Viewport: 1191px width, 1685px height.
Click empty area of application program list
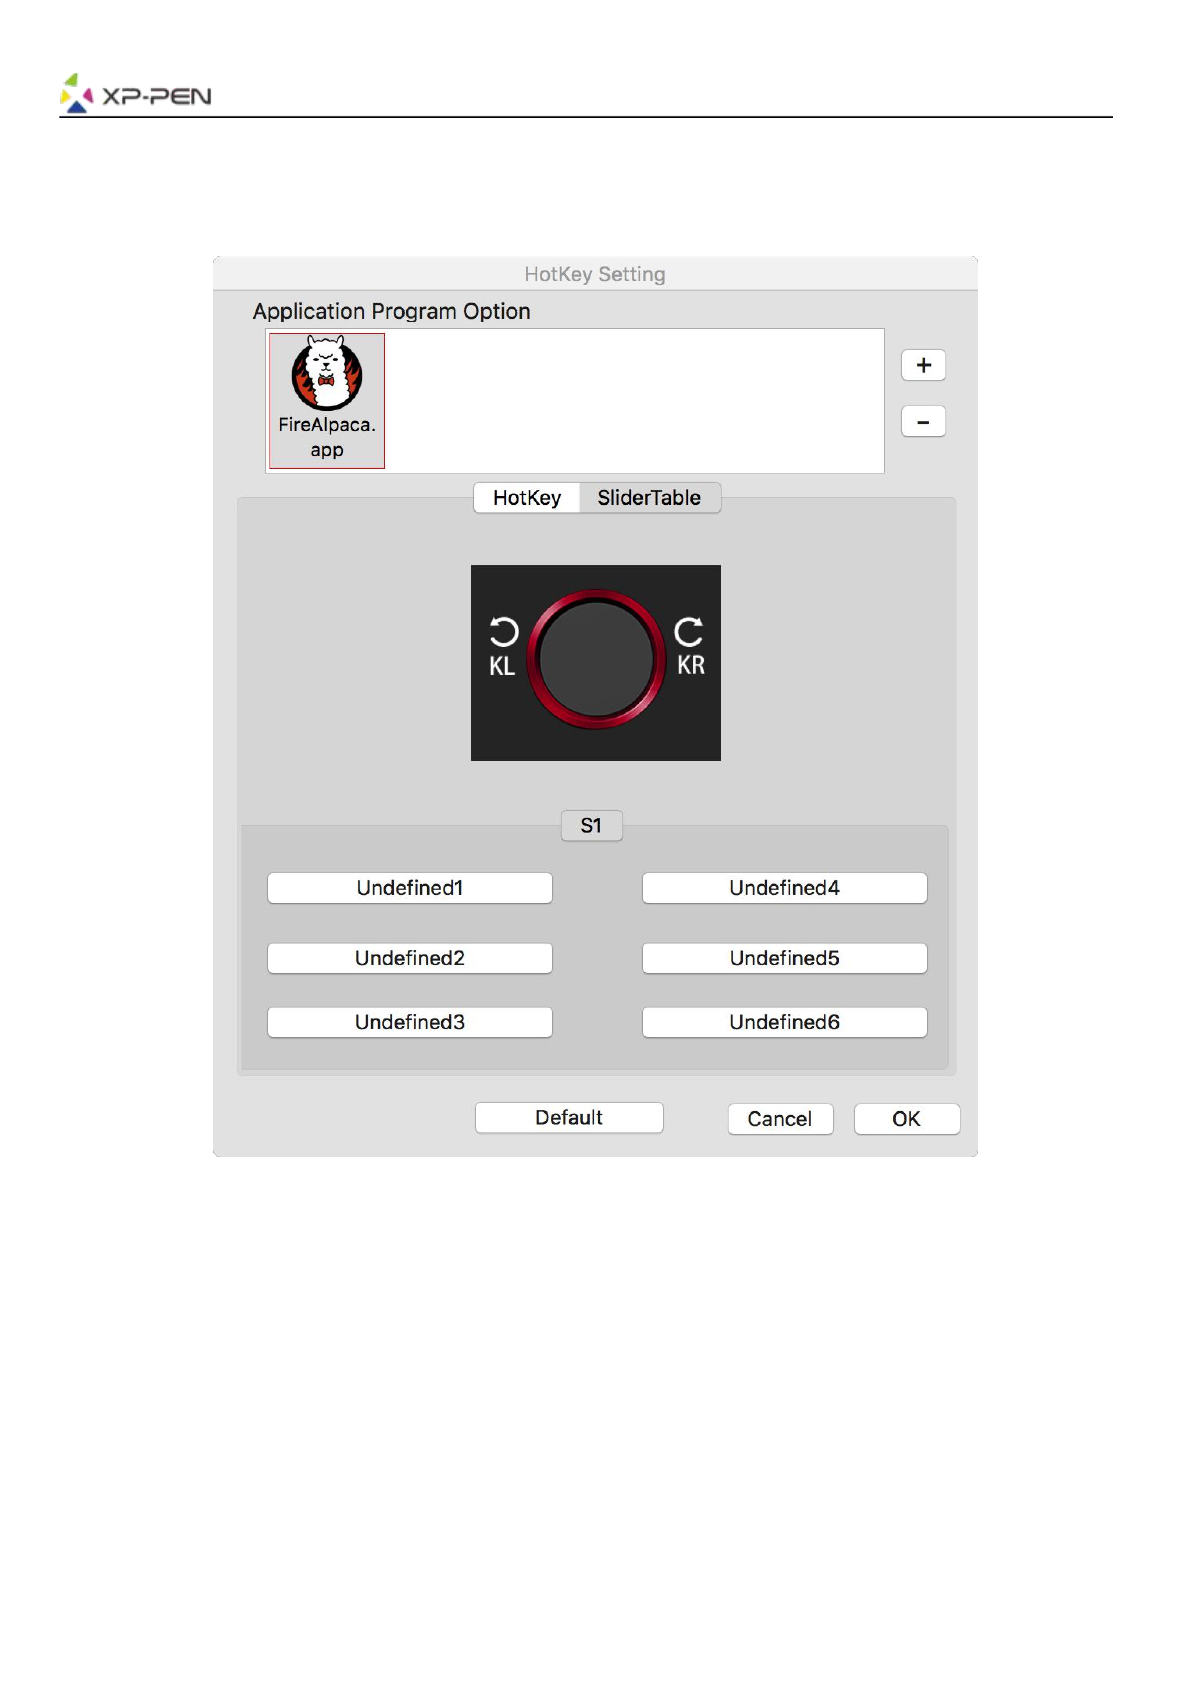click(630, 400)
